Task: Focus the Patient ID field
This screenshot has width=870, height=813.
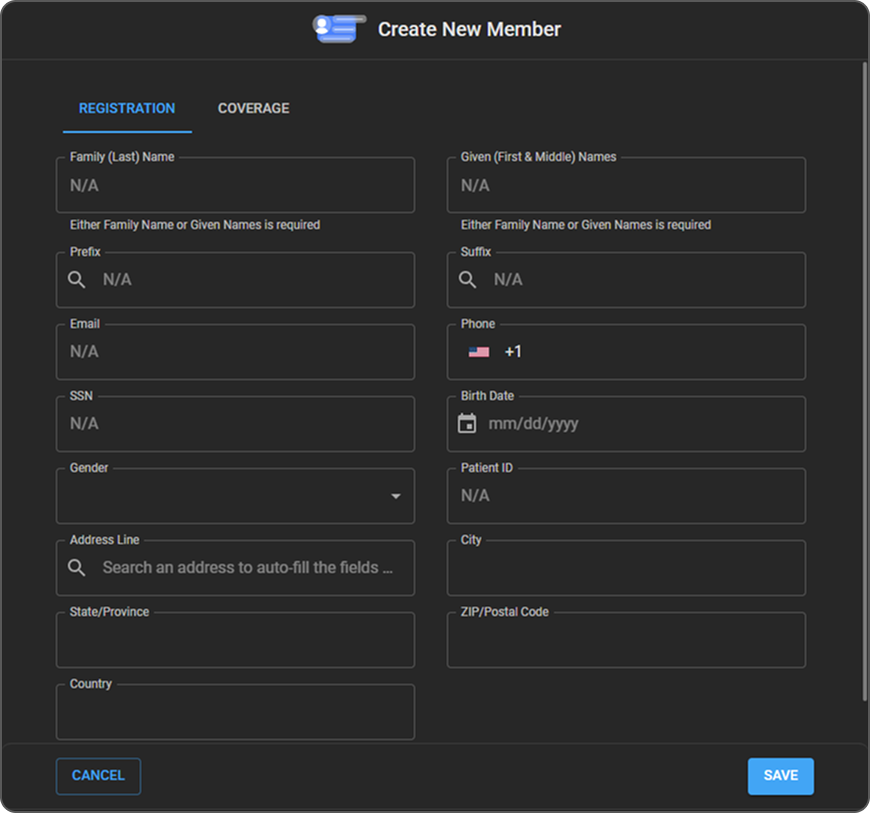Action: (626, 496)
